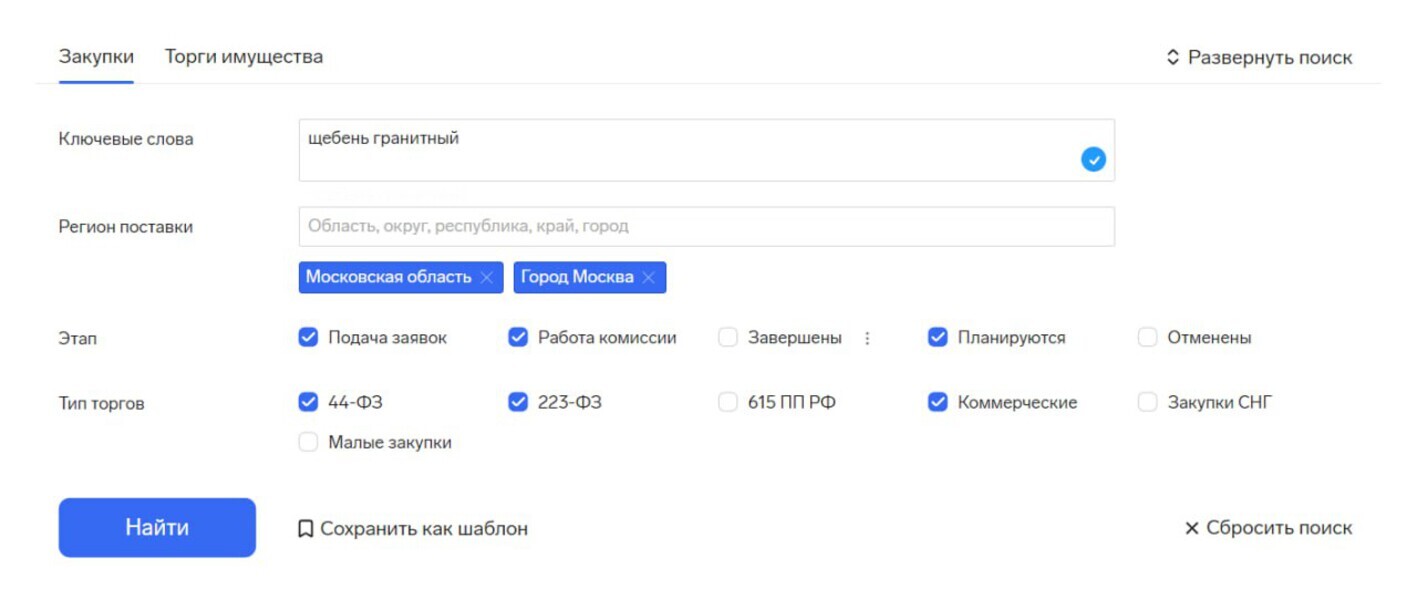This screenshot has width=1417, height=599.
Task: Enable the Отменены stage checkbox
Action: [1147, 338]
